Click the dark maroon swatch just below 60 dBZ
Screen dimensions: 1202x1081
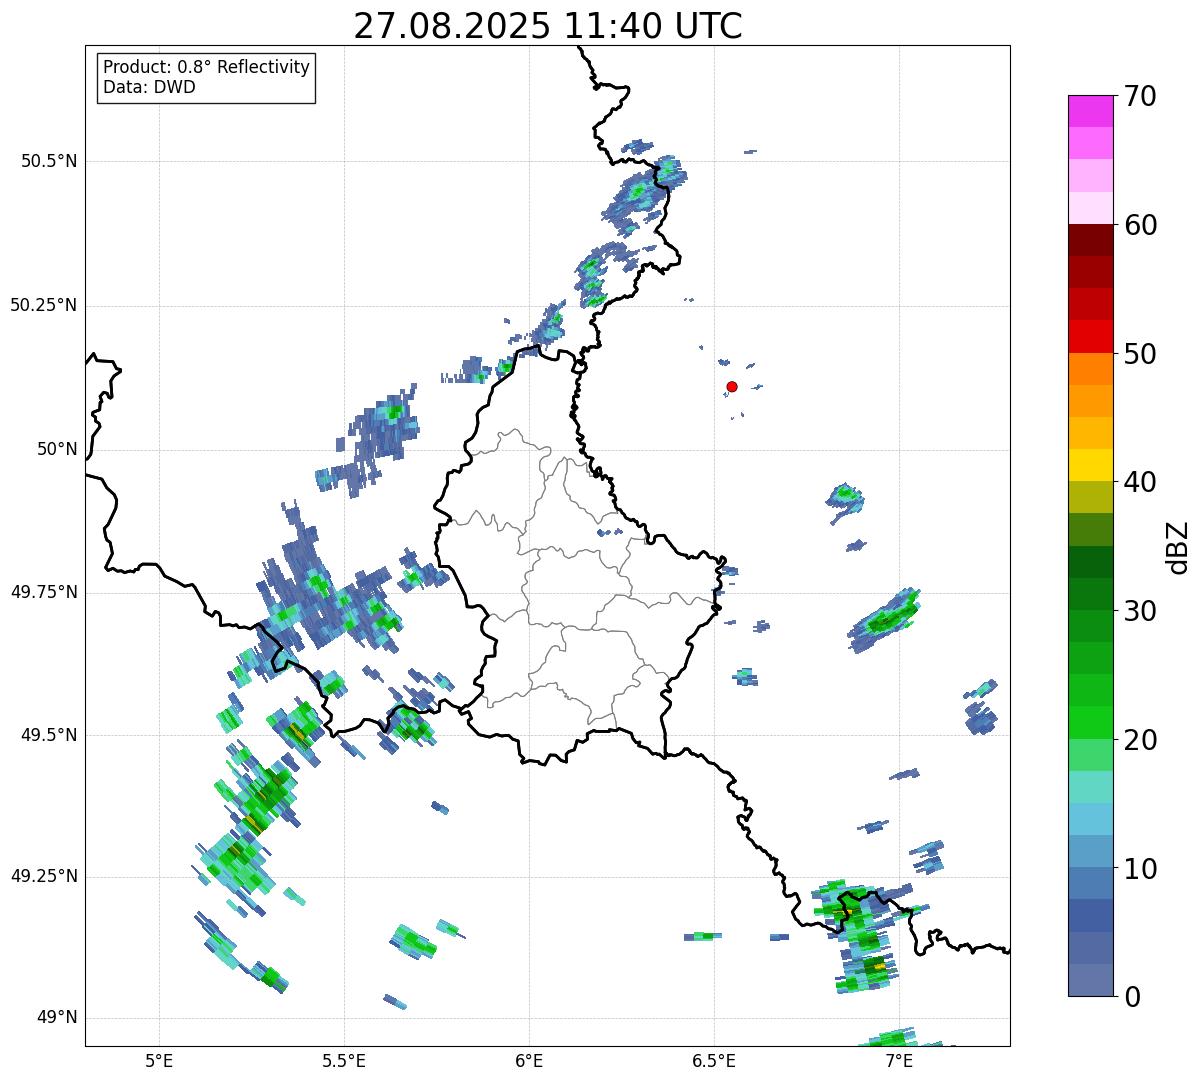pyautogui.click(x=1090, y=240)
